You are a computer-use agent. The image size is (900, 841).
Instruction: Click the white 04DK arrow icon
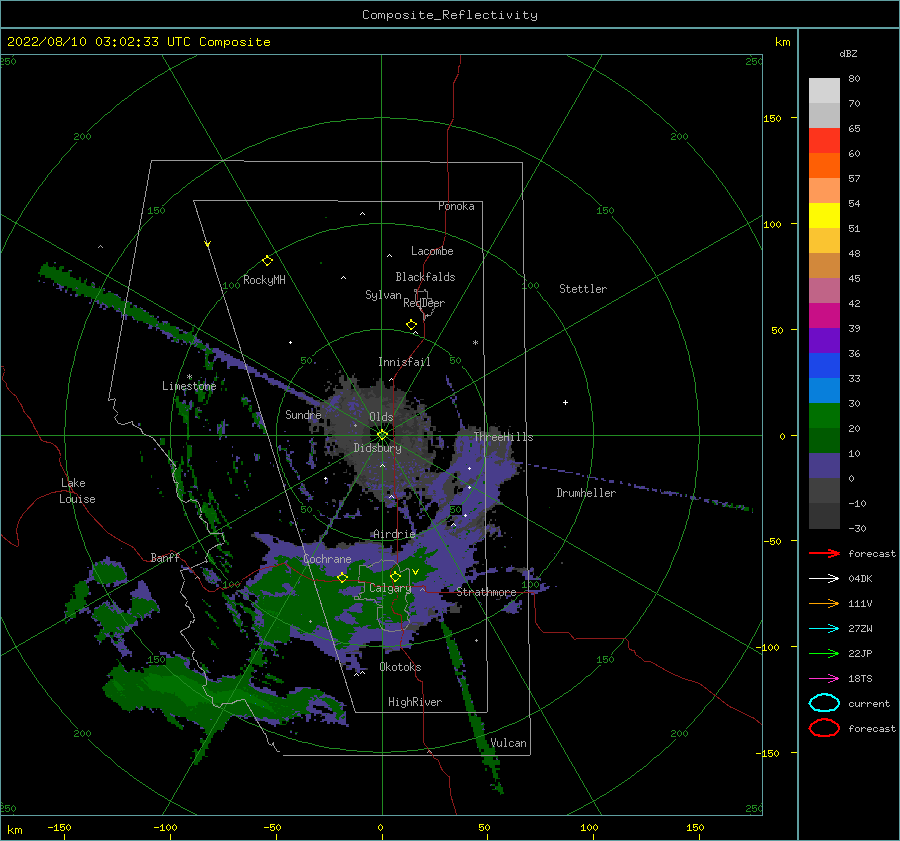click(x=824, y=578)
